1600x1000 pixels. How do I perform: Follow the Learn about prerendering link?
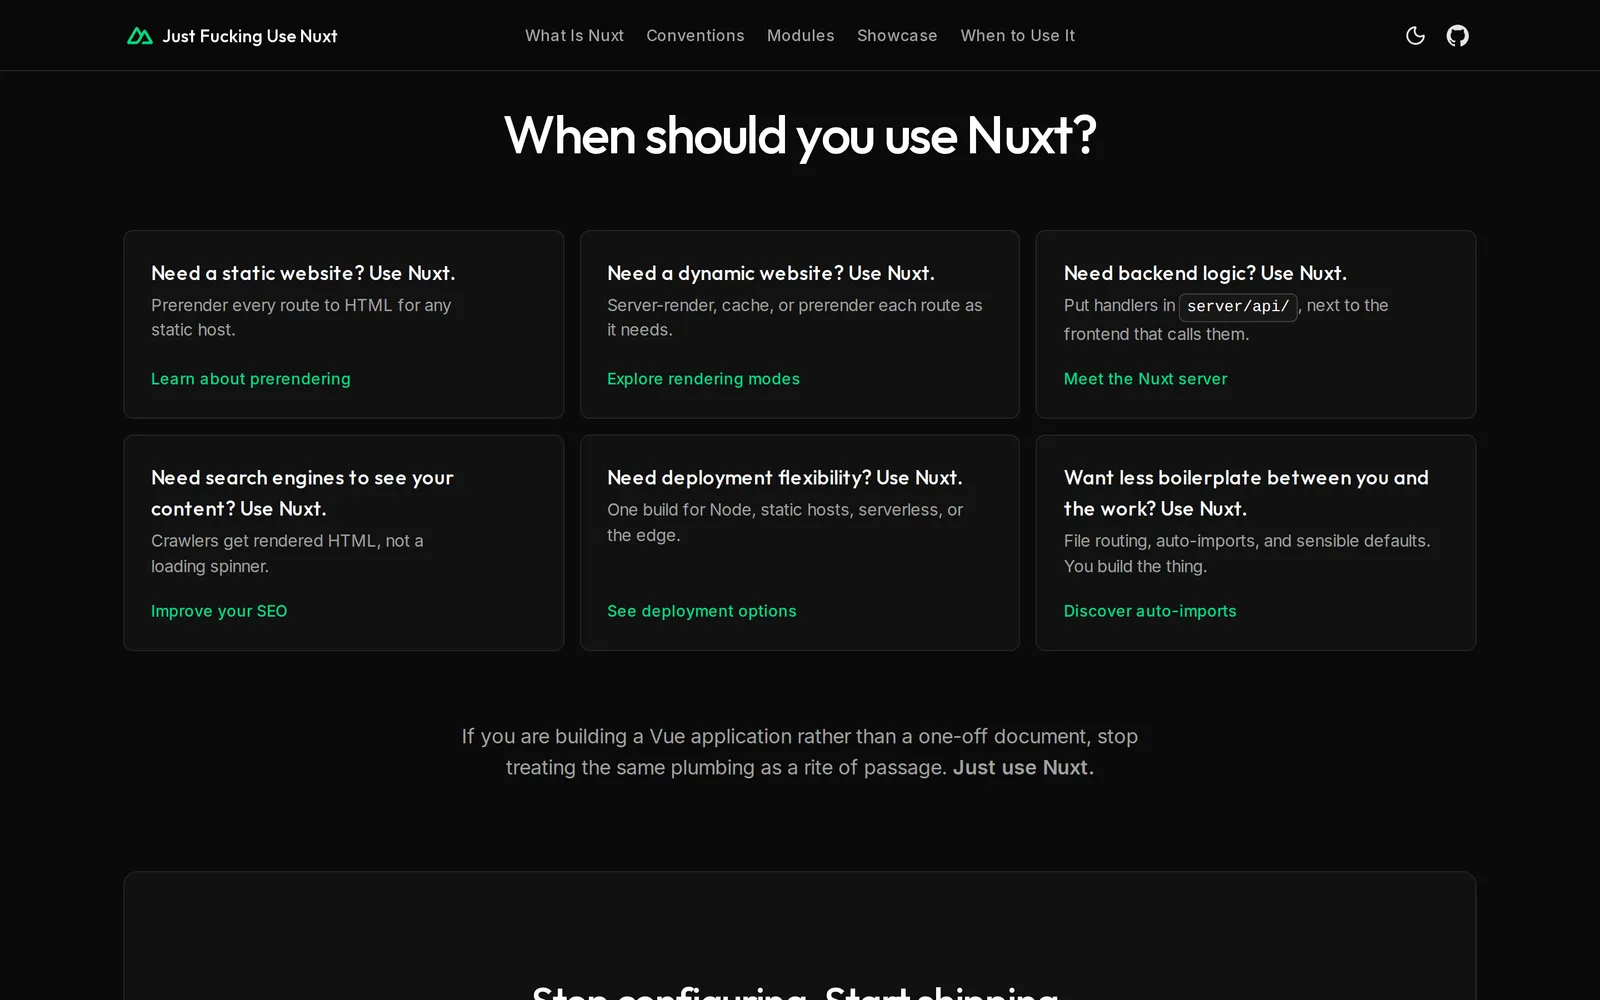click(x=251, y=379)
